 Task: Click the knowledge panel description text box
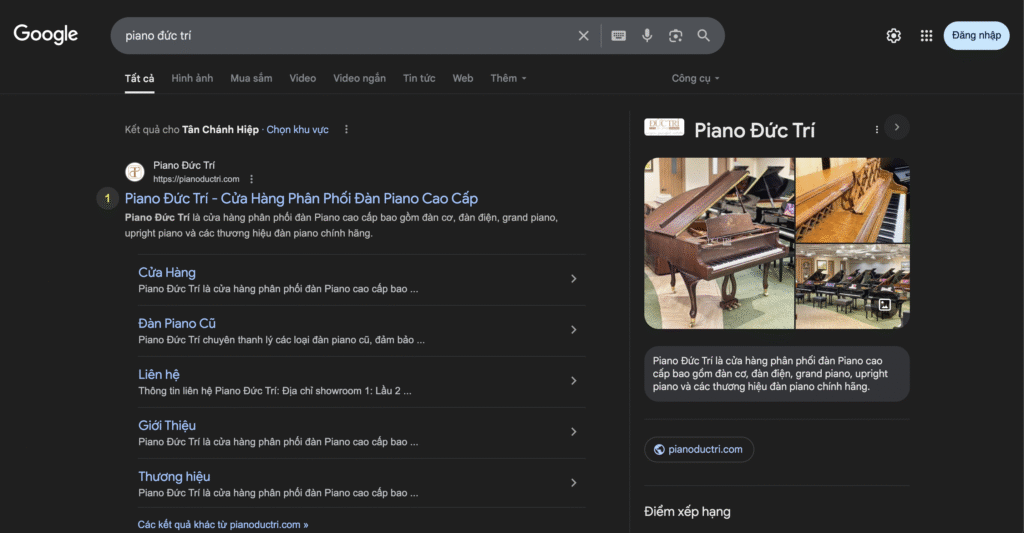776,374
